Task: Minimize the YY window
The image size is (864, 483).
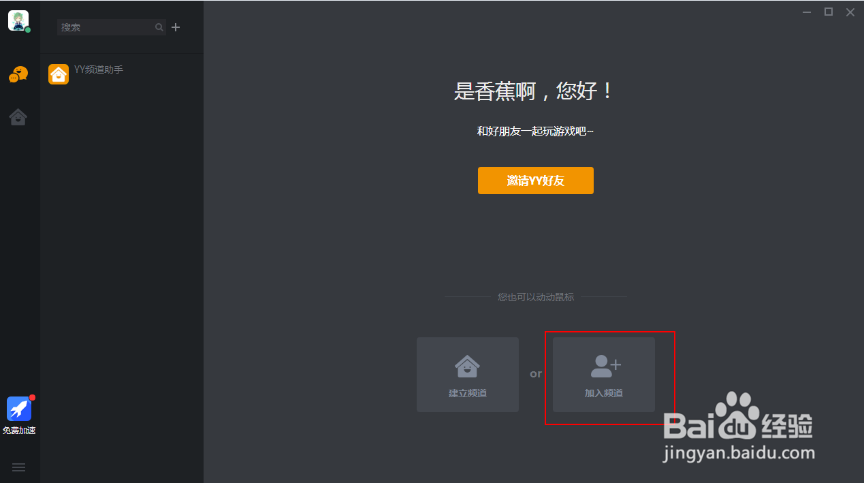Action: click(807, 12)
